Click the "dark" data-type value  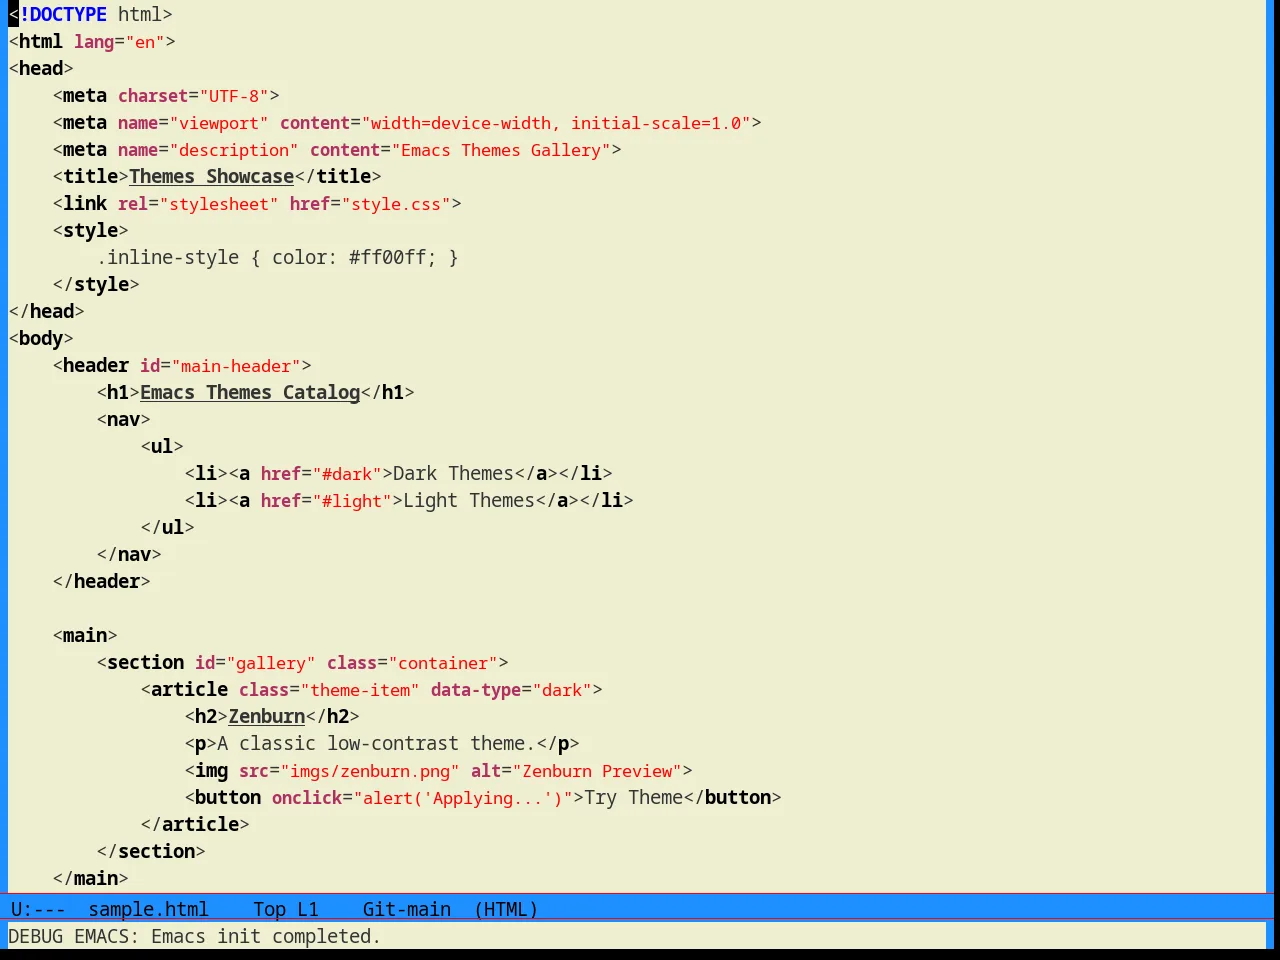point(562,689)
